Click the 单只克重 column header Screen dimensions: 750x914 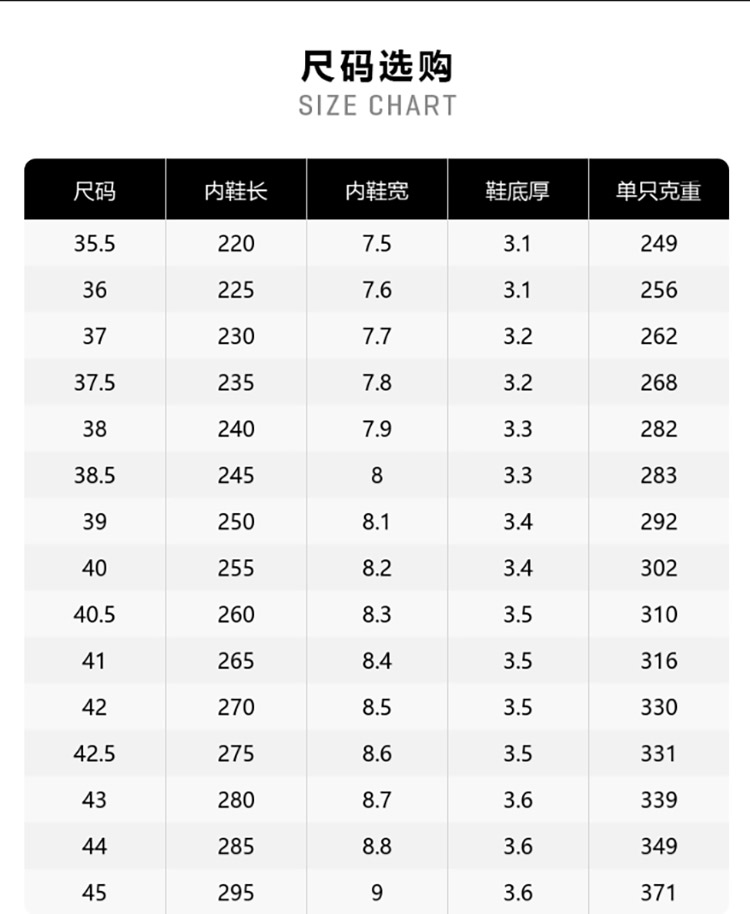(x=659, y=191)
